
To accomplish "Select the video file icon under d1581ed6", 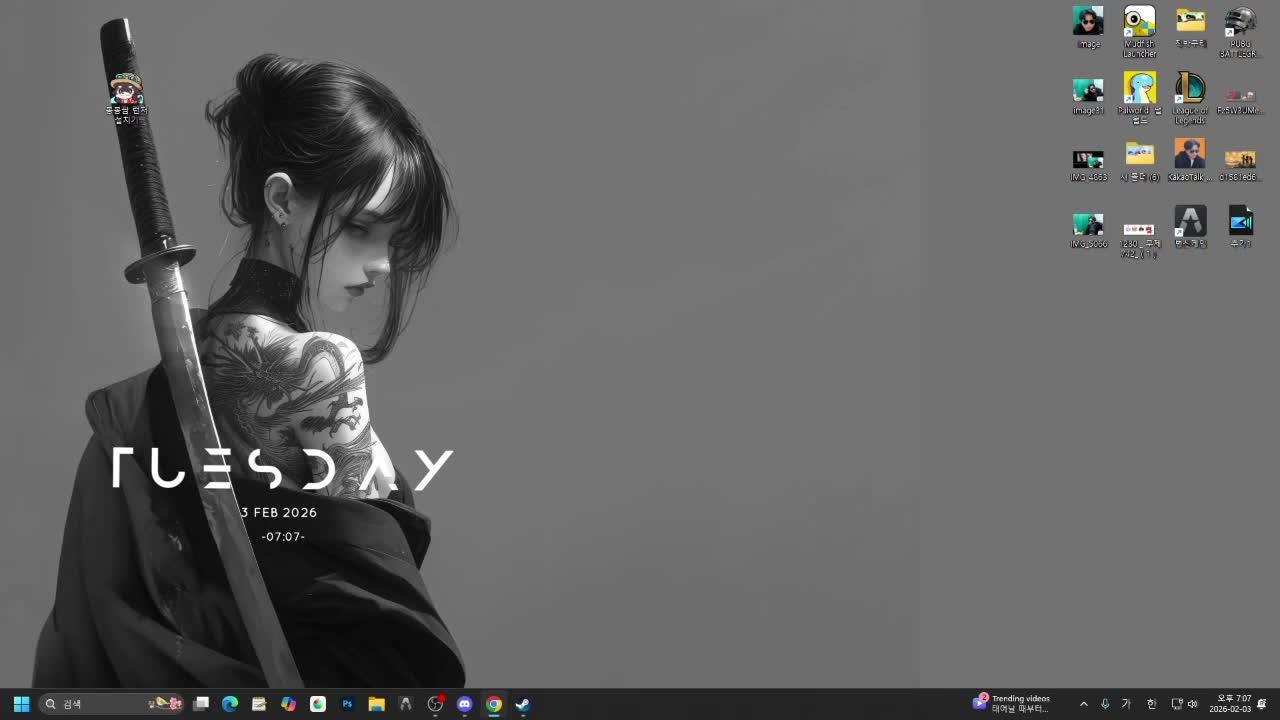I will pos(1240,227).
